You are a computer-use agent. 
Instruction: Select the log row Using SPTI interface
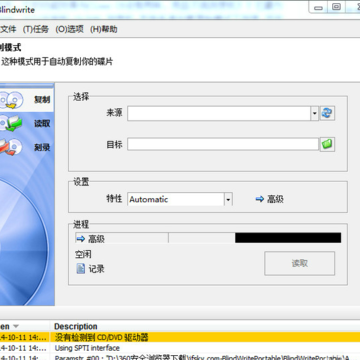click(180, 348)
